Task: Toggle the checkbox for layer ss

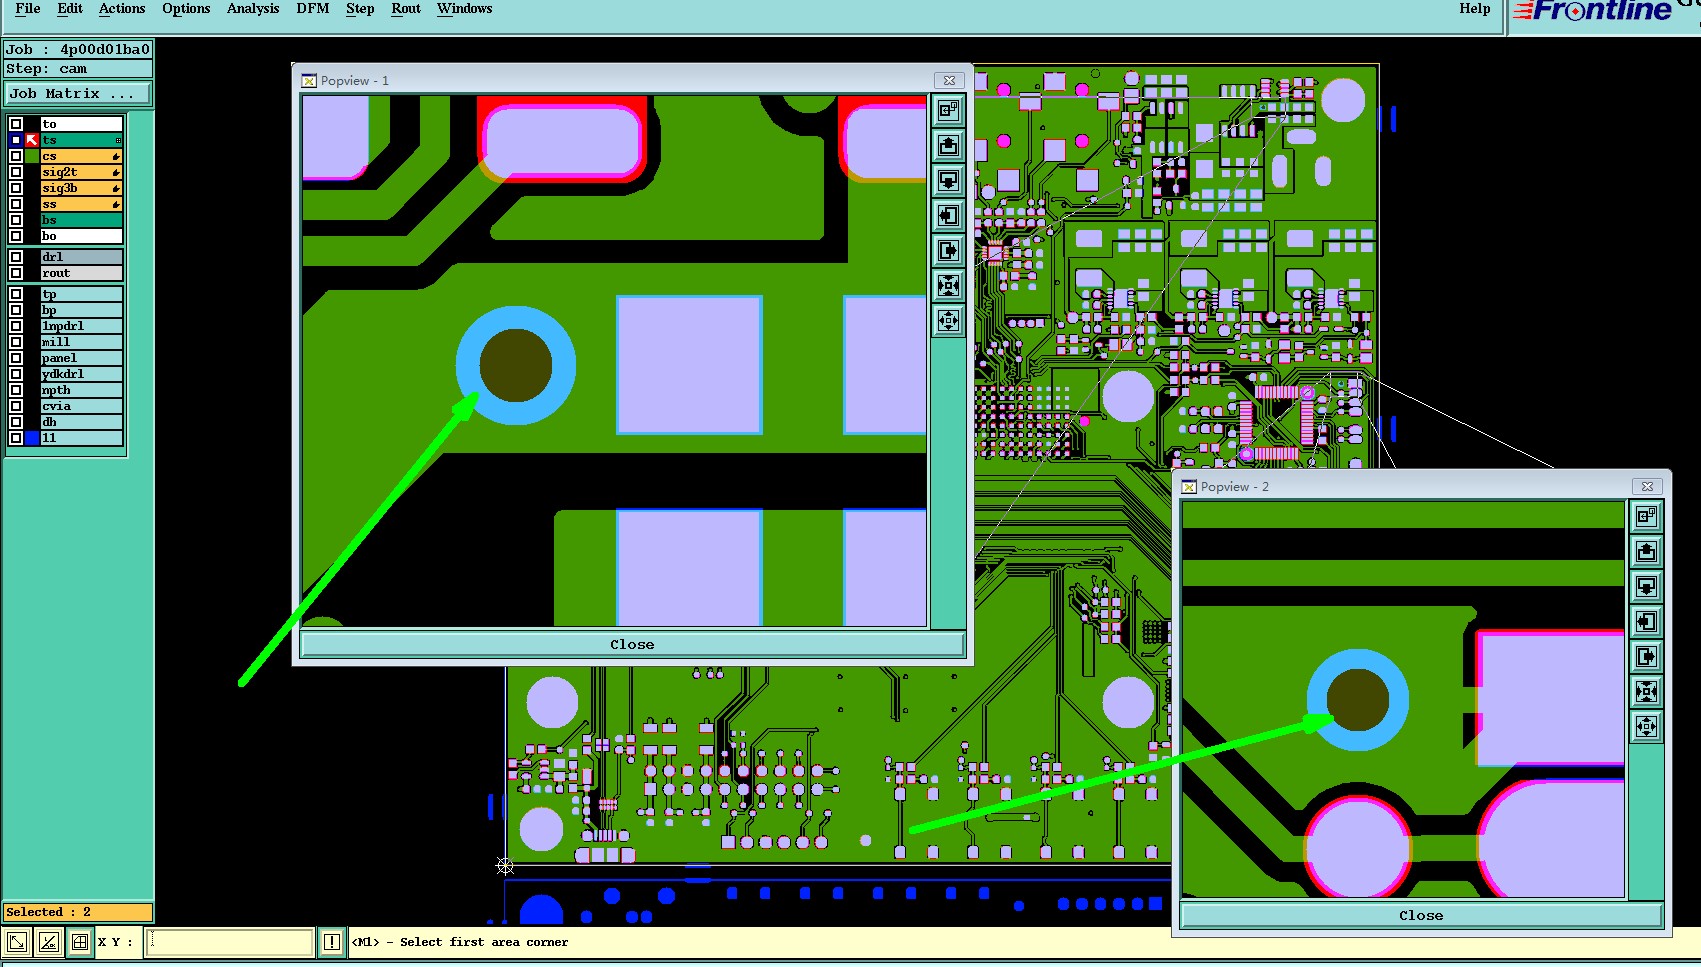Action: 16,204
